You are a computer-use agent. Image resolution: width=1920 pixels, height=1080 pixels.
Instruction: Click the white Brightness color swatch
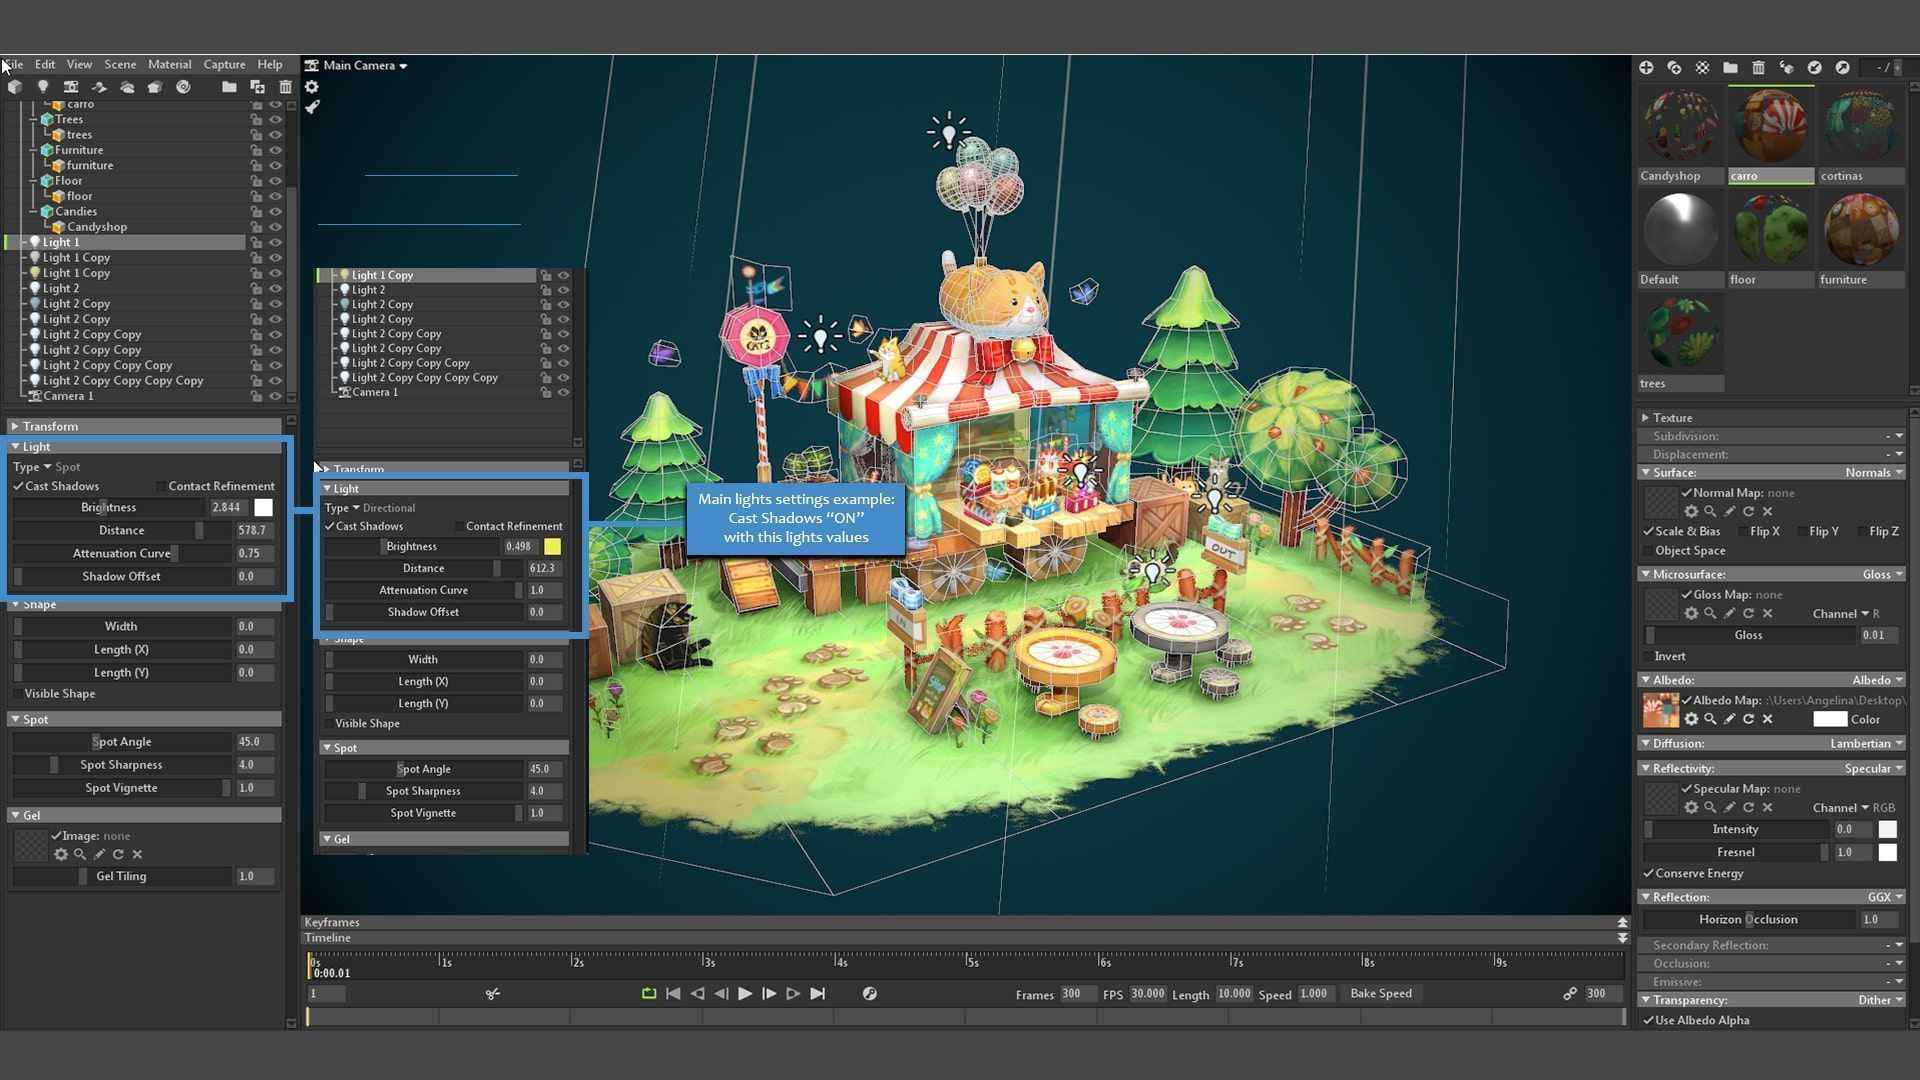pos(263,507)
